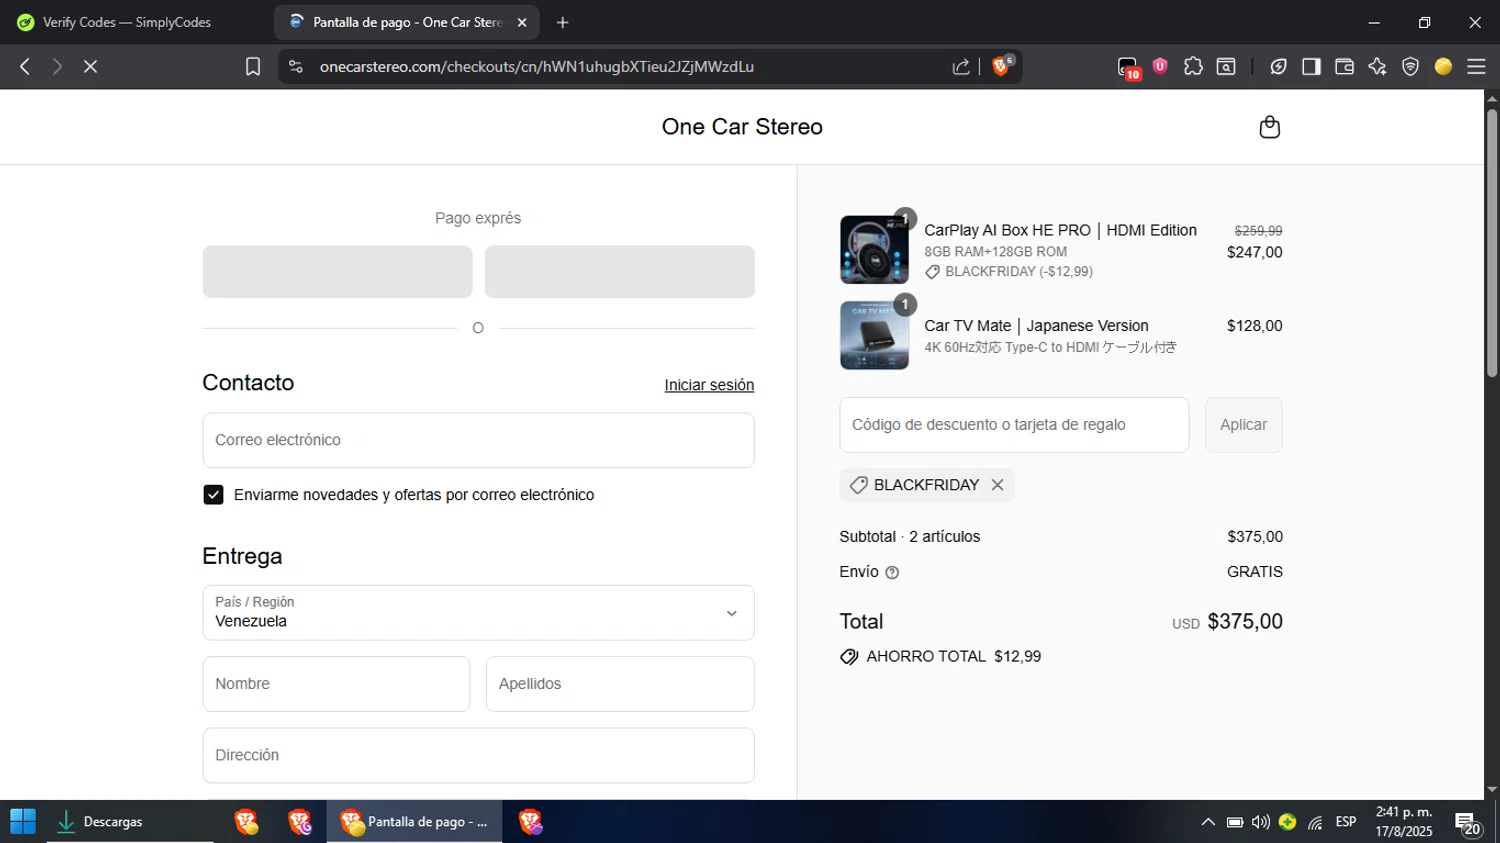This screenshot has width=1500, height=843.
Task: Open Brave VPN shield icon
Action: (1410, 66)
